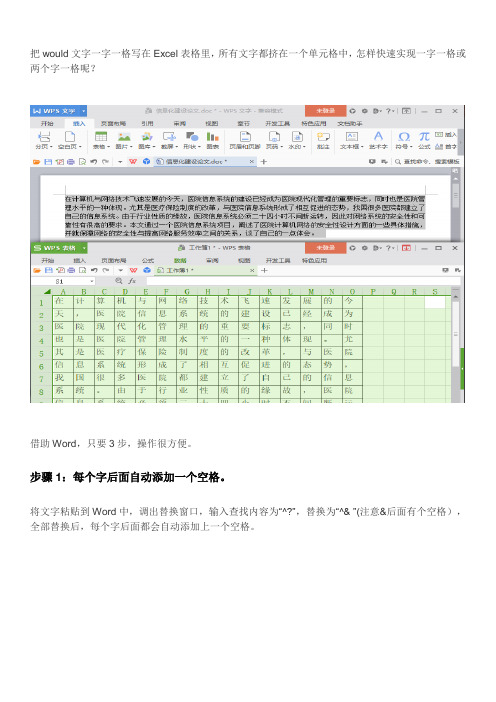
Task: Click the red W icon in Spreadsheet toolbar
Action: click(133, 270)
